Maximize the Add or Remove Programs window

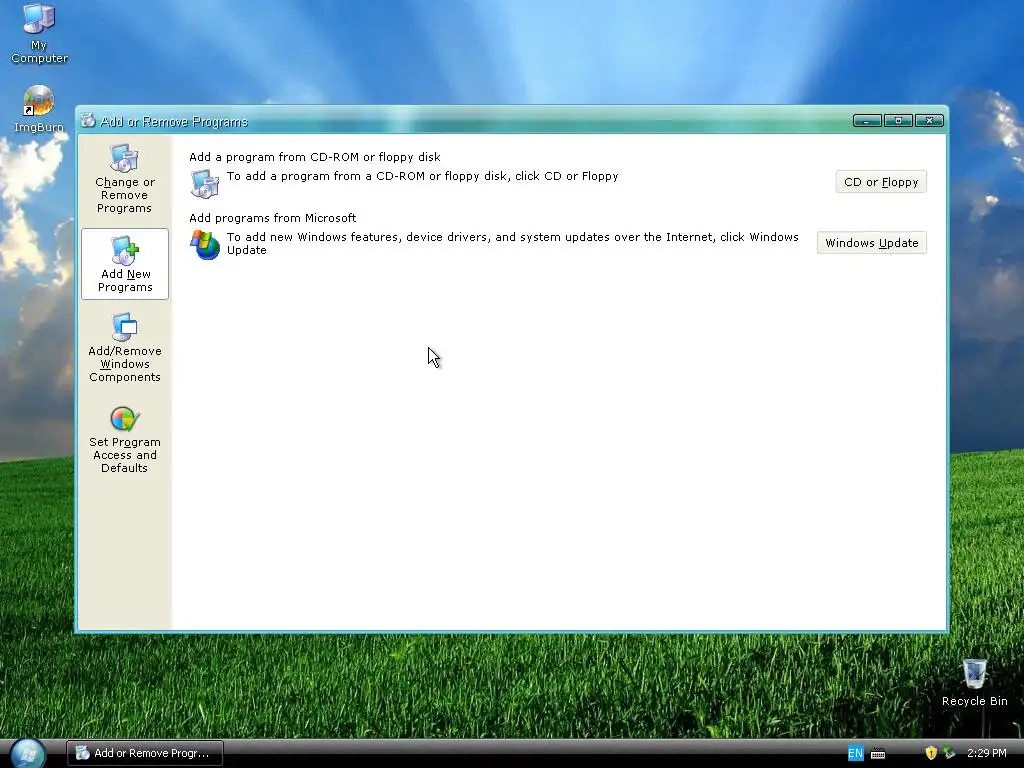(898, 121)
